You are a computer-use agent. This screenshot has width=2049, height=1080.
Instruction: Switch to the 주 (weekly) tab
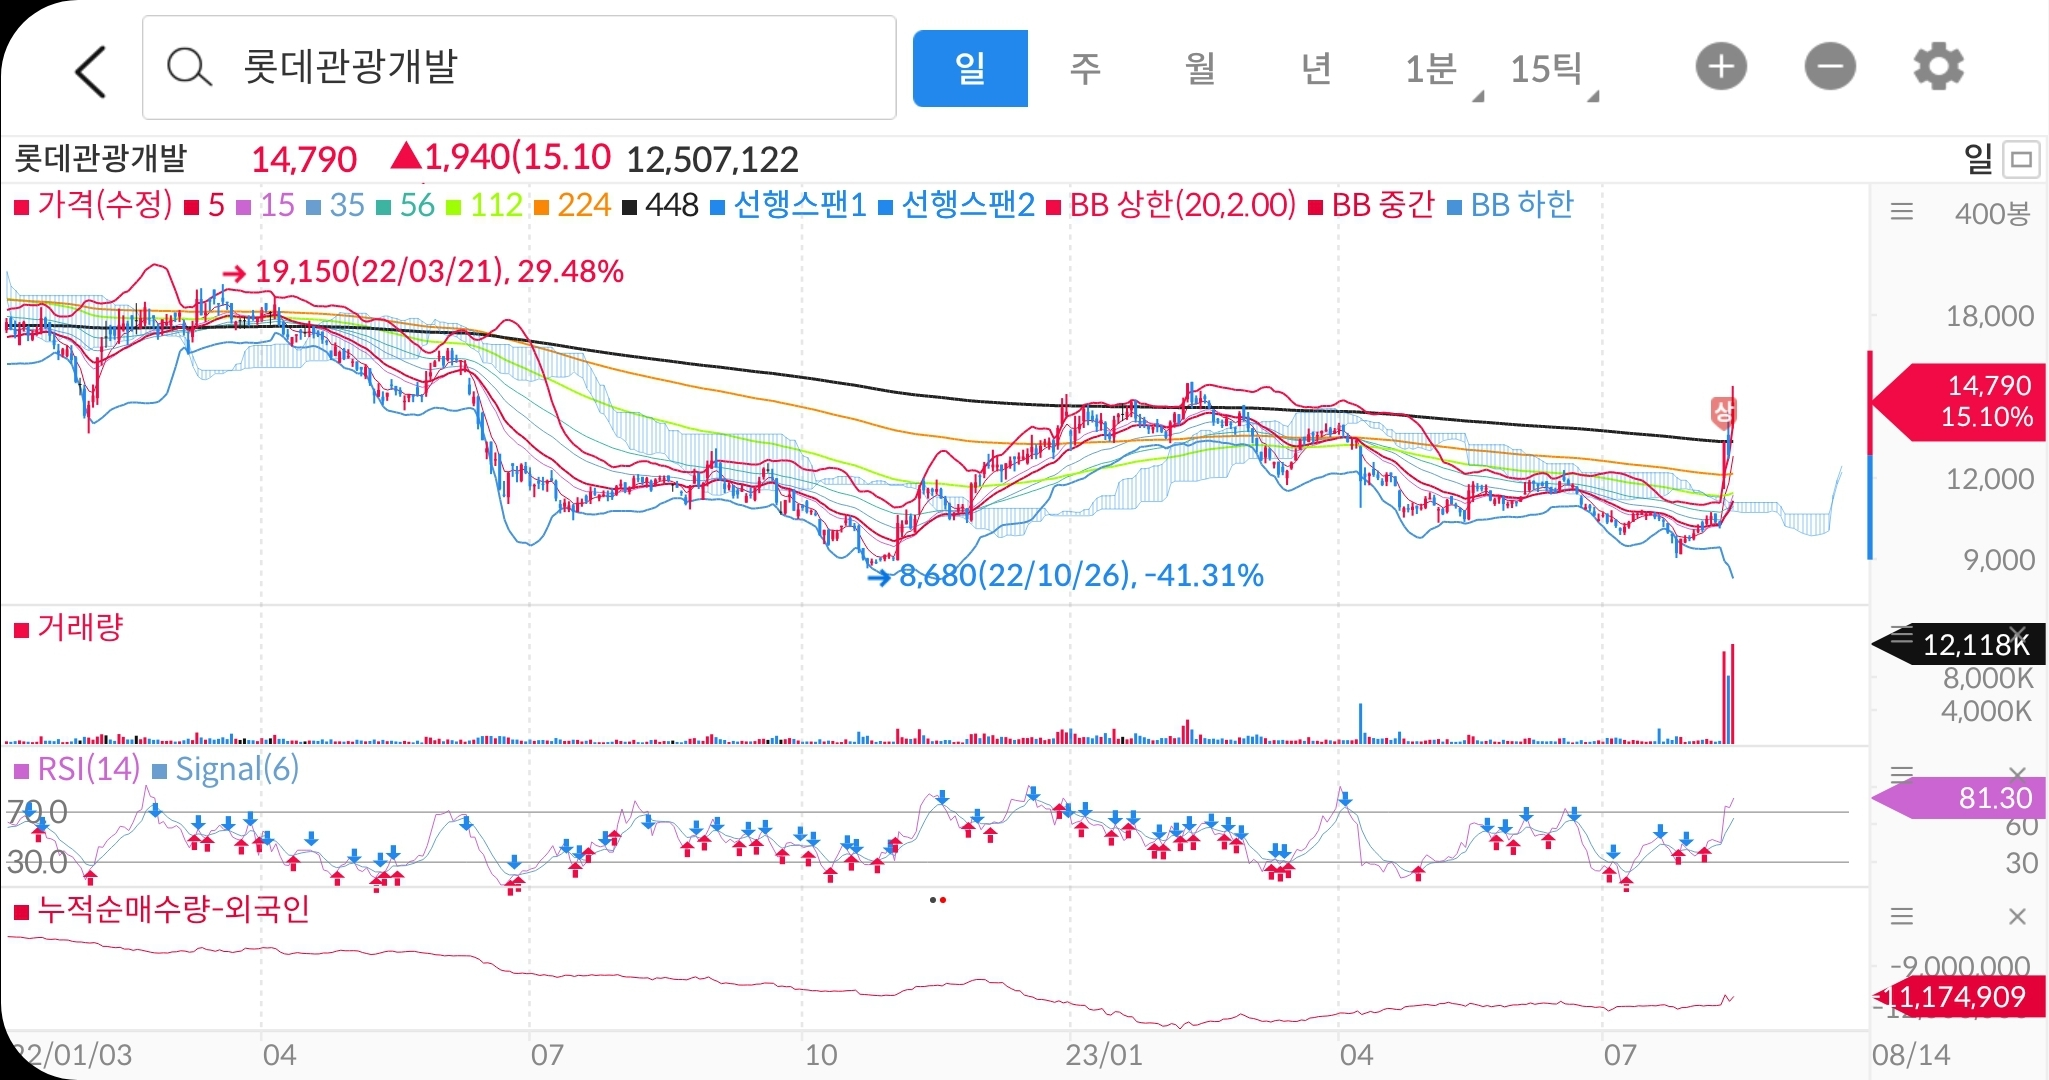(x=1085, y=68)
